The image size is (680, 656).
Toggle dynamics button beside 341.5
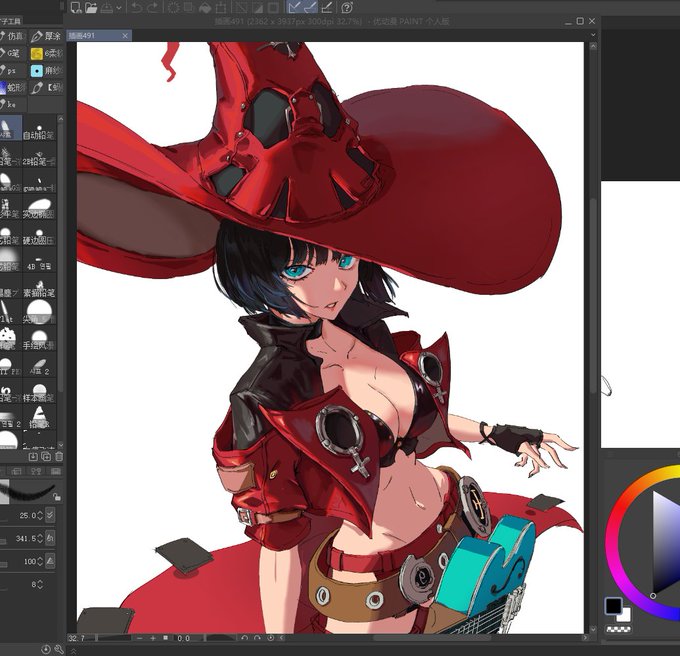pos(50,538)
